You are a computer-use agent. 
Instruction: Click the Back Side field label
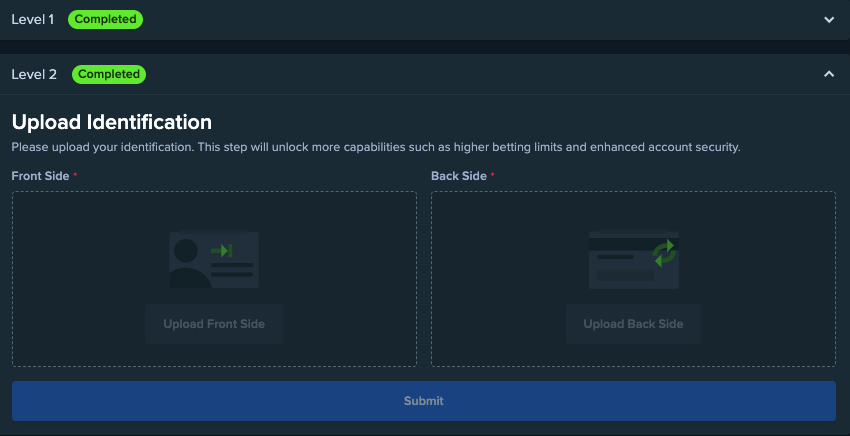click(x=459, y=176)
